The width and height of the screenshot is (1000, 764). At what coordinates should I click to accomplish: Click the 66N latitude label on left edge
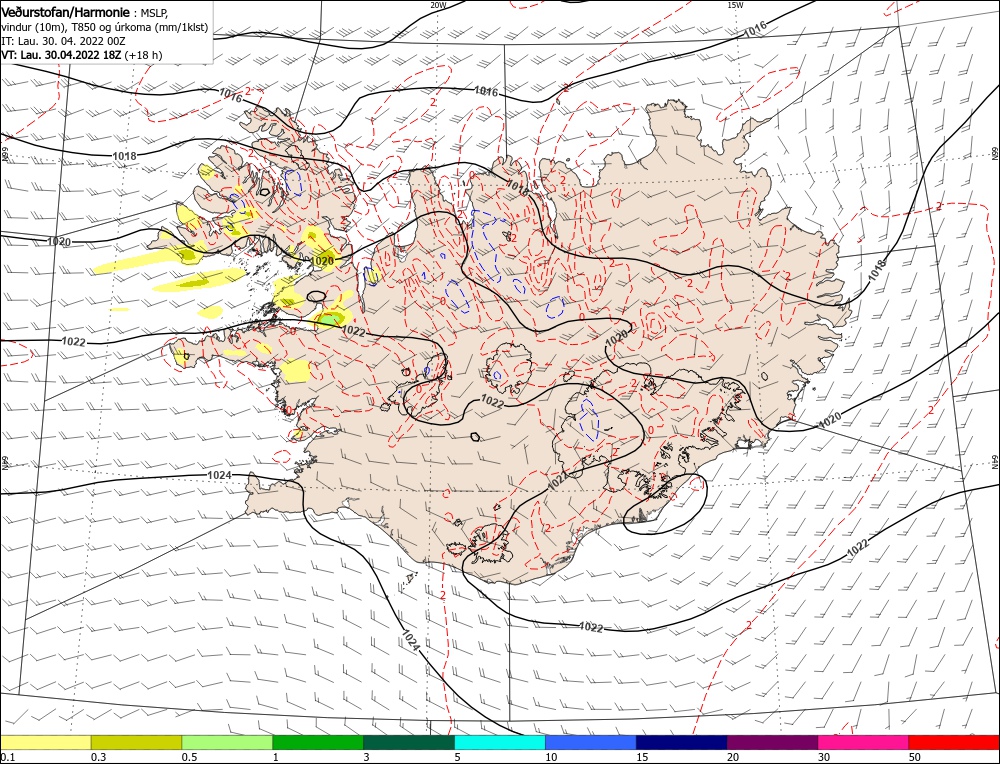pos(4,156)
